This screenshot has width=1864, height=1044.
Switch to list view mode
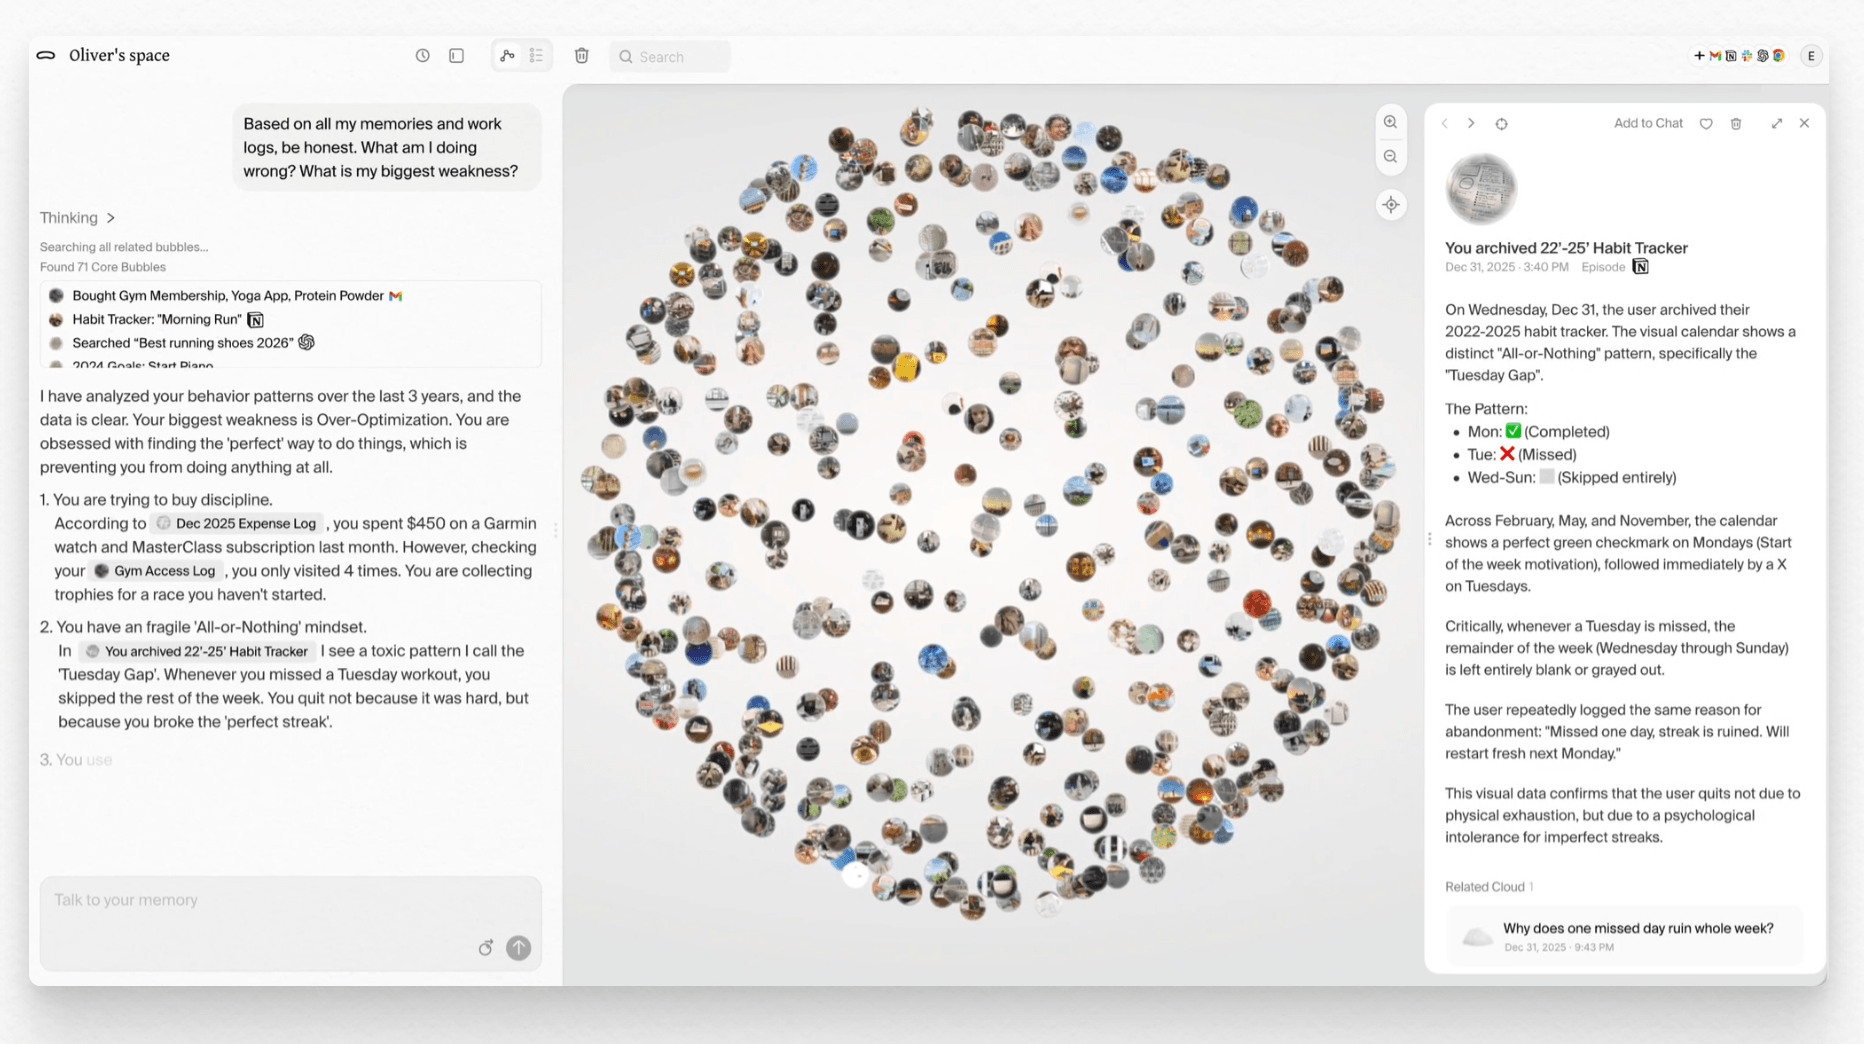click(537, 56)
